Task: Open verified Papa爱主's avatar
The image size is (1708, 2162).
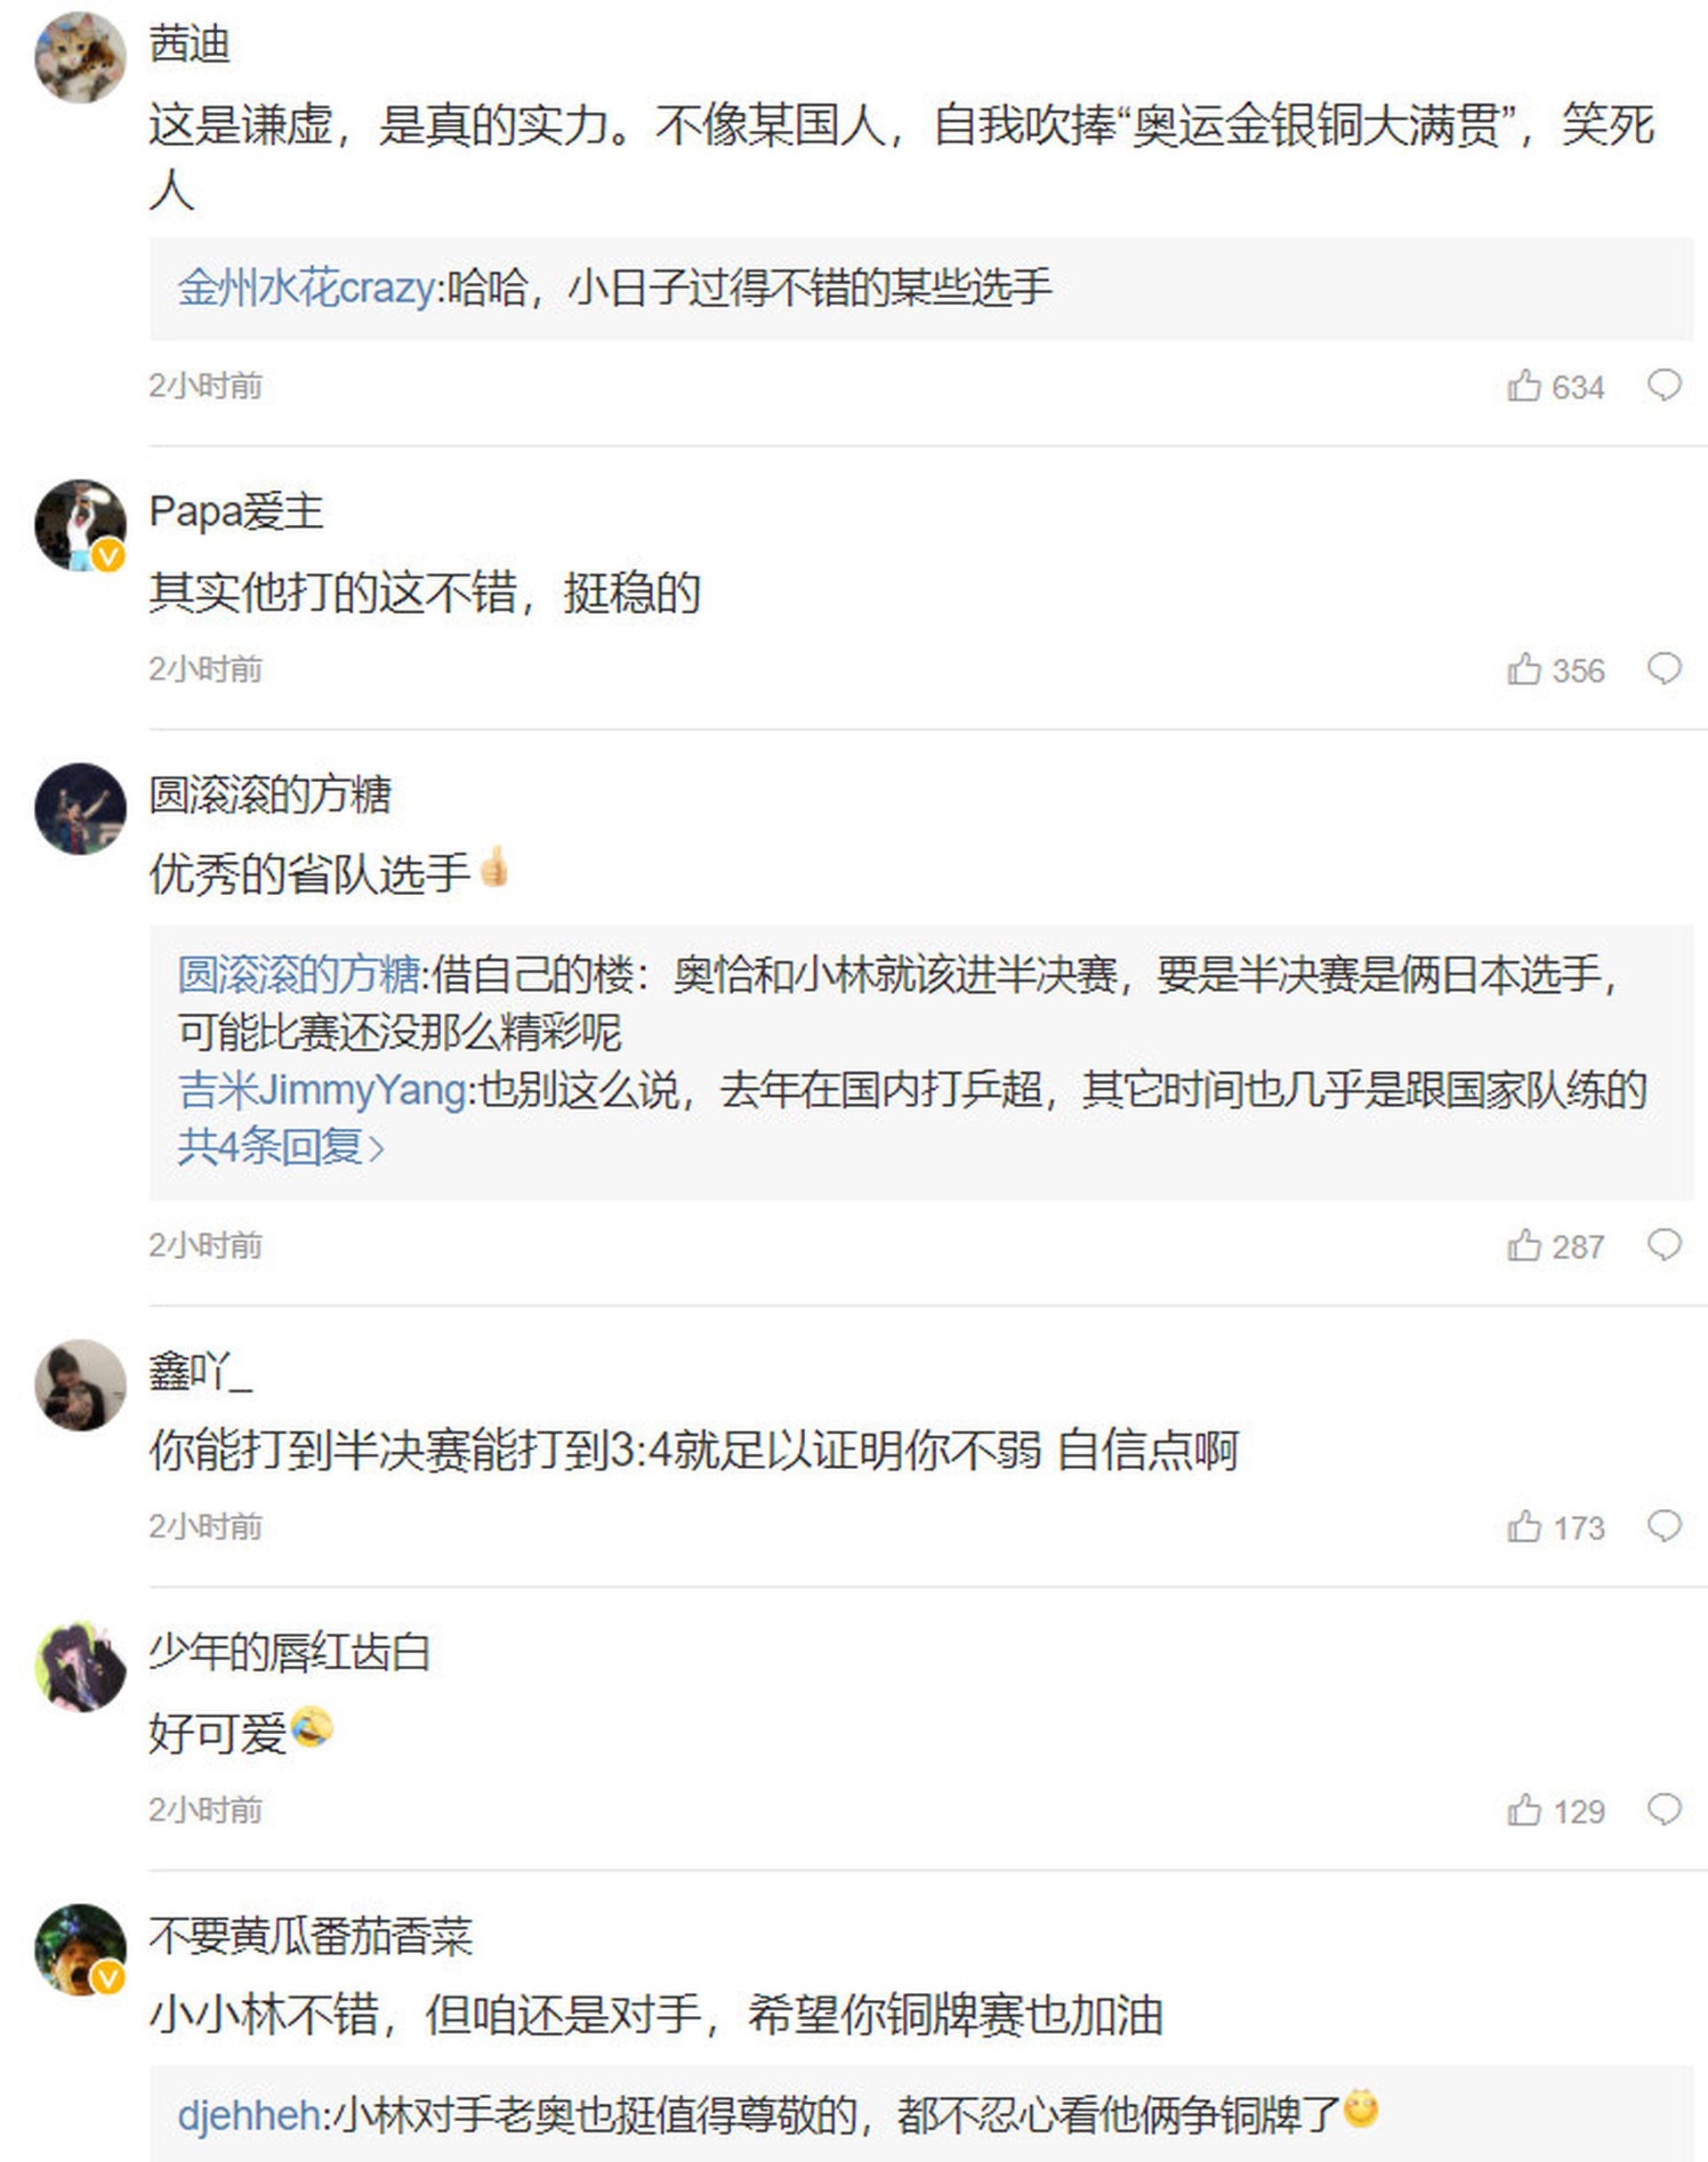Action: tap(80, 525)
